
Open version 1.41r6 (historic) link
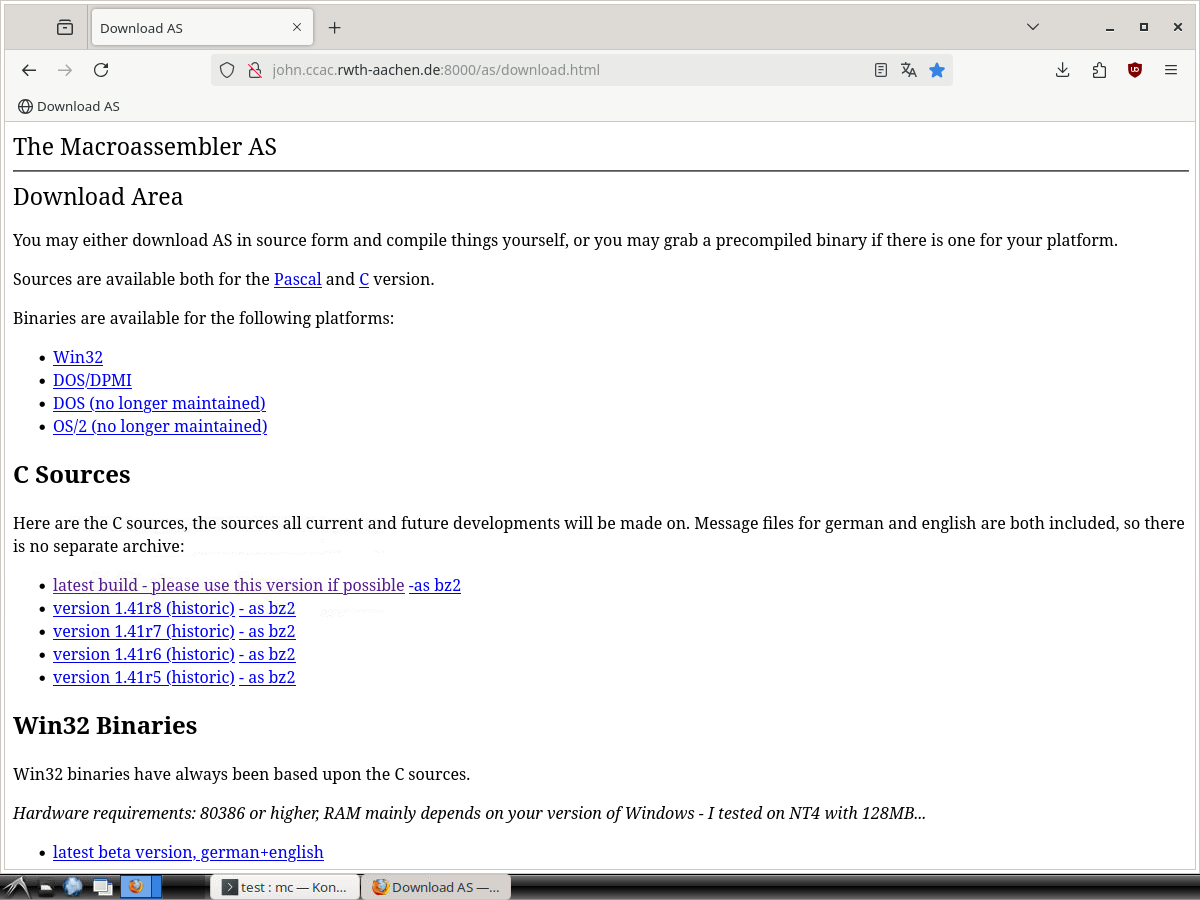[144, 654]
